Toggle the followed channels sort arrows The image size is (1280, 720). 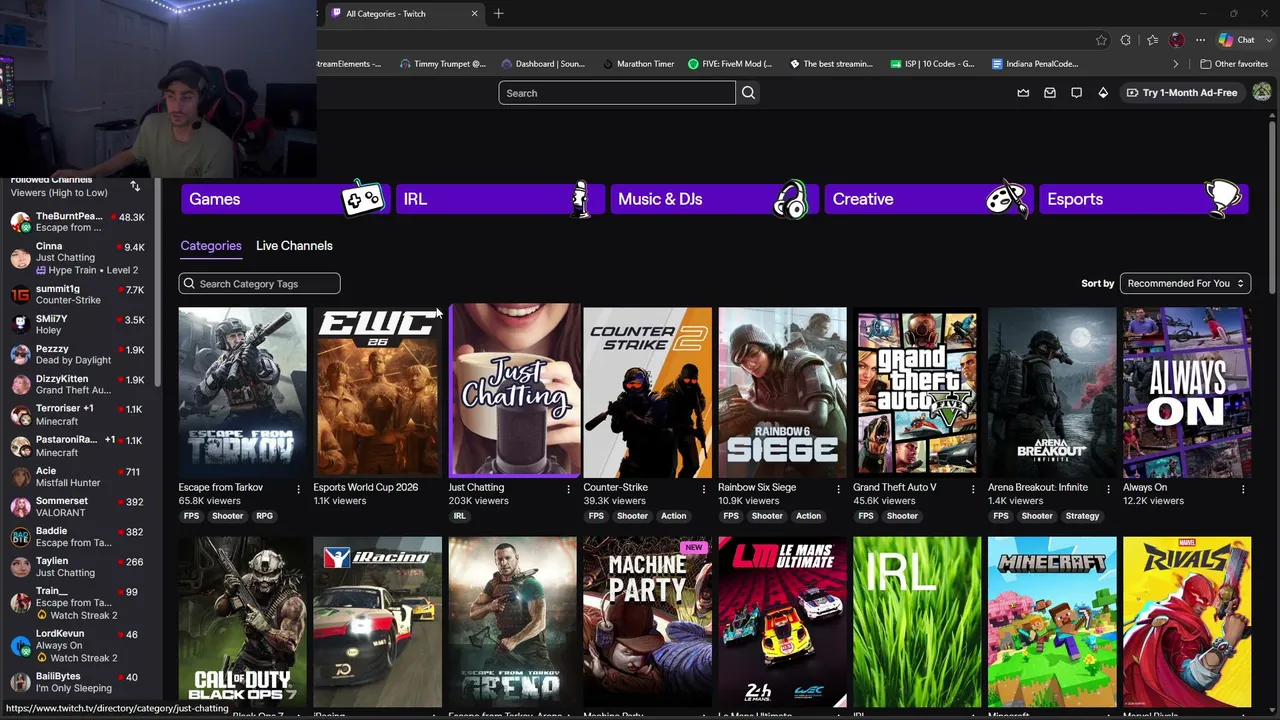coord(135,186)
